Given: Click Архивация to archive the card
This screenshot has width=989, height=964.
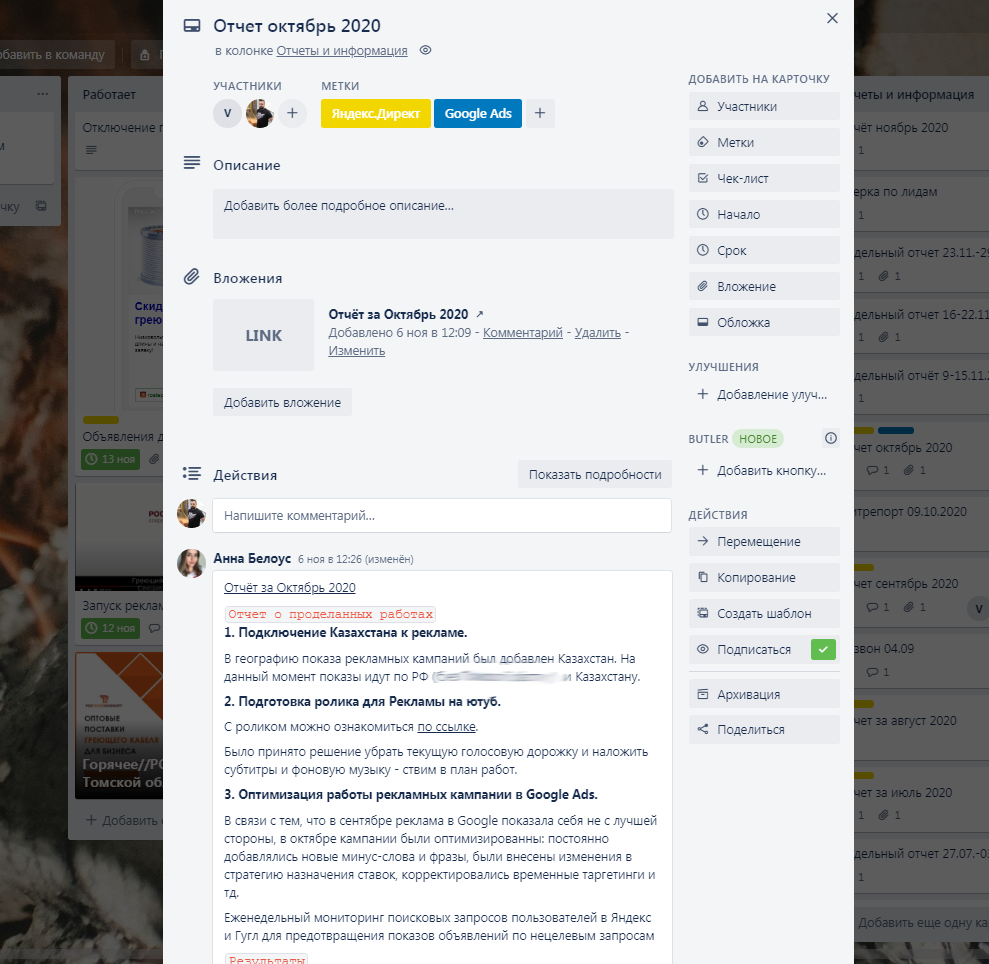Looking at the screenshot, I should (764, 694).
